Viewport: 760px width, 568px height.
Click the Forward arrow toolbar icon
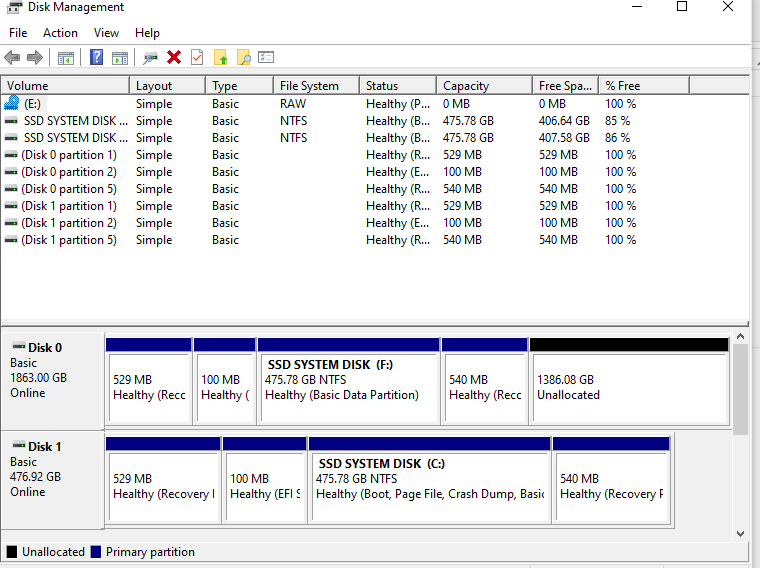[35, 58]
